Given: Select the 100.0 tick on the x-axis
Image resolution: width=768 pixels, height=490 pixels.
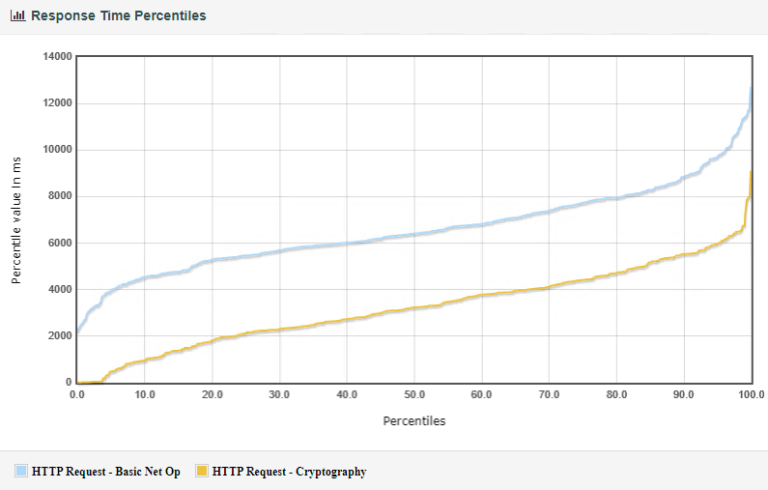Looking at the screenshot, I should [x=750, y=395].
